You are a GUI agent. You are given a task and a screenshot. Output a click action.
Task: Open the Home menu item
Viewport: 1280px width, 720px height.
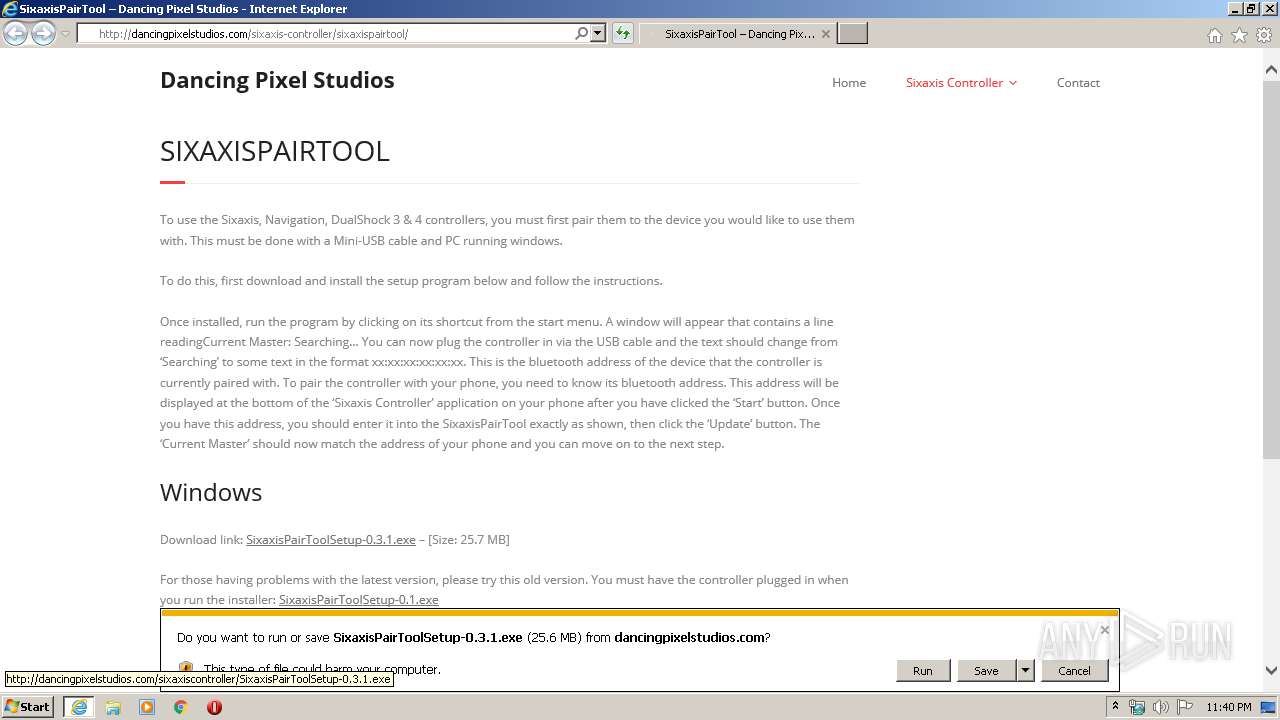849,83
